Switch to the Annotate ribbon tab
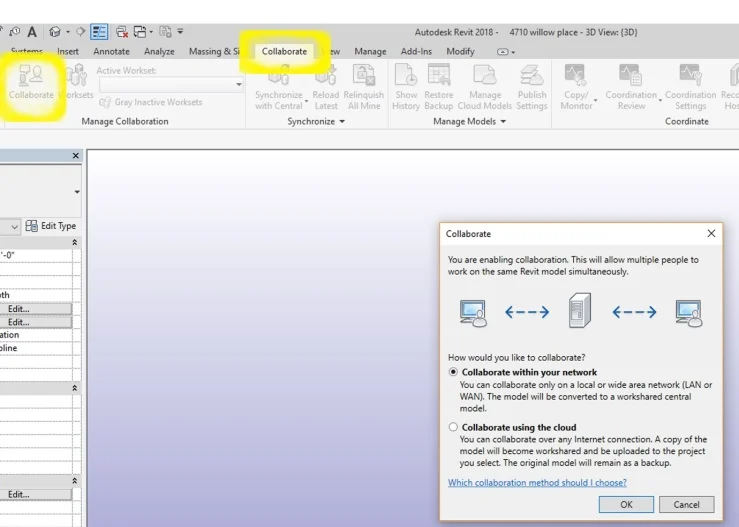The width and height of the screenshot is (739, 527). coord(111,51)
